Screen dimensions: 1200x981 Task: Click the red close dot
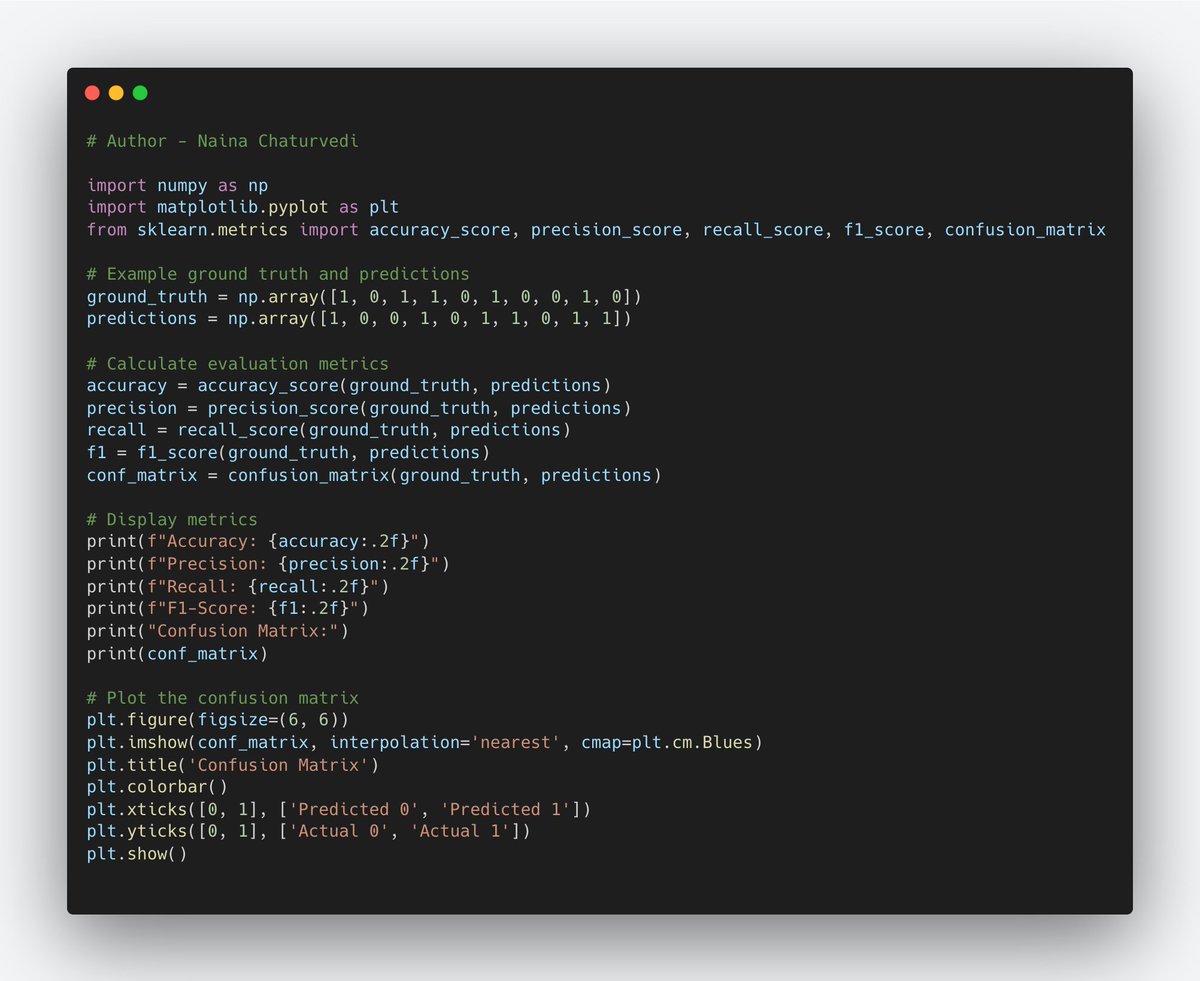(92, 93)
